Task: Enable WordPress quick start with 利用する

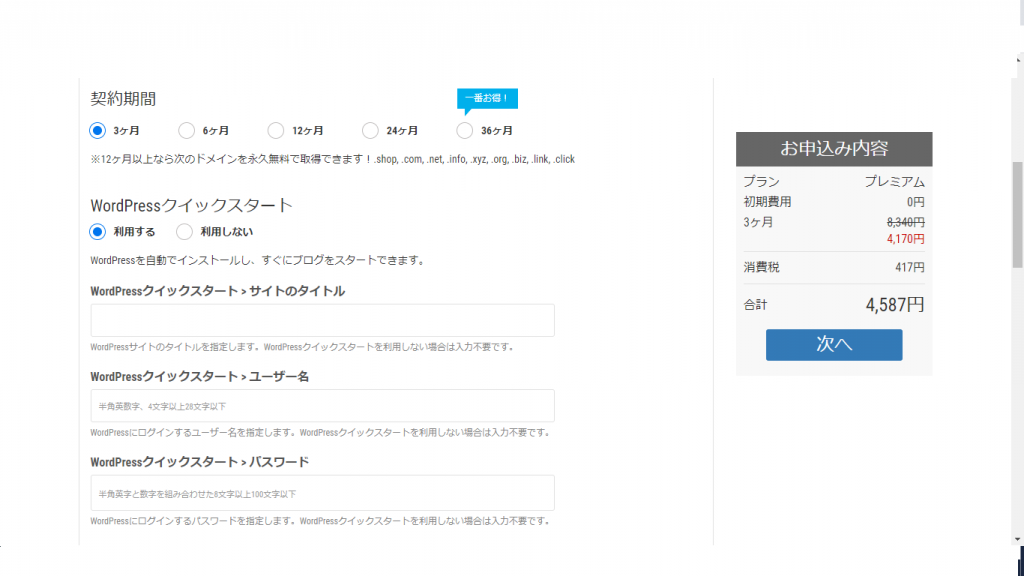Action: click(97, 232)
